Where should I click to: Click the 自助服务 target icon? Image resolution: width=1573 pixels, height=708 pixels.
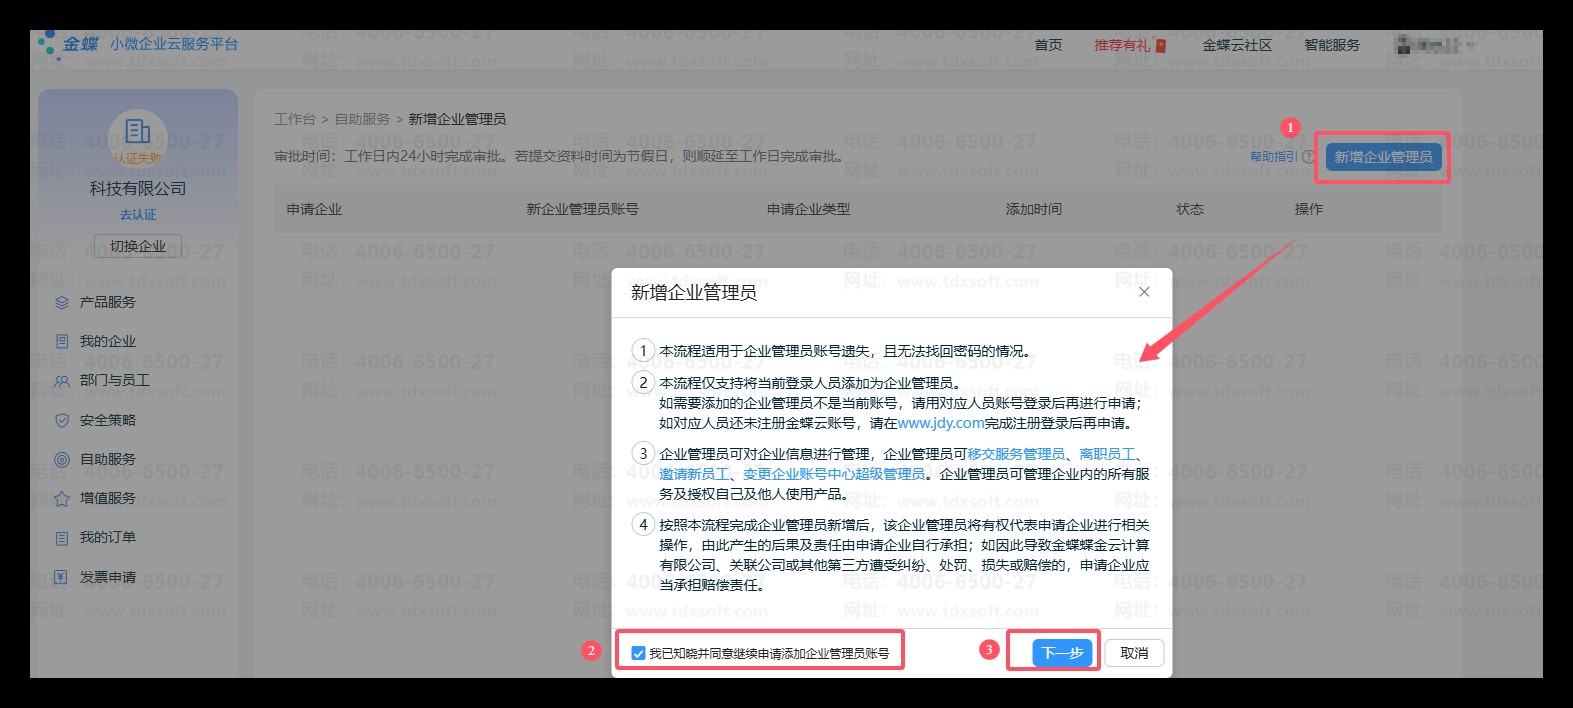62,459
